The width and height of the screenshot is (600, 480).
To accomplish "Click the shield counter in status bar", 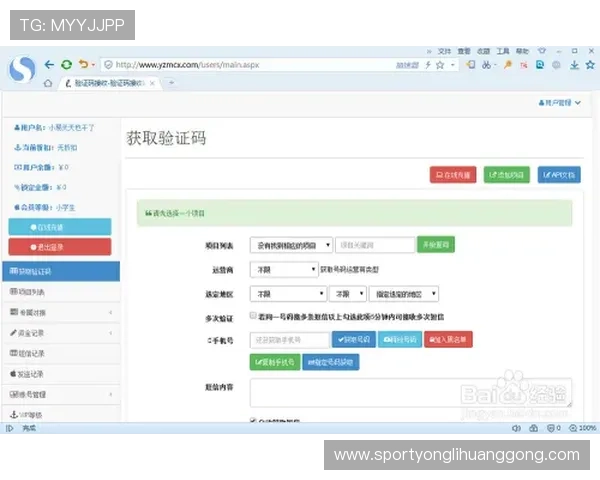I will (554, 428).
